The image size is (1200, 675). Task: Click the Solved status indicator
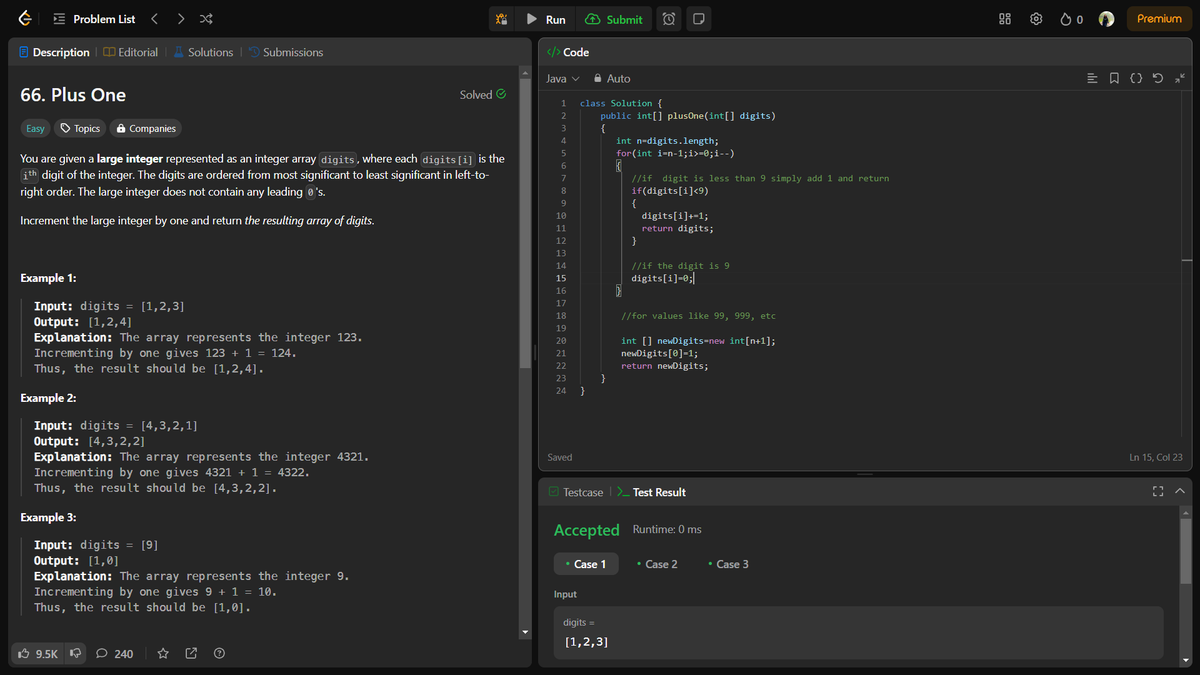[482, 95]
